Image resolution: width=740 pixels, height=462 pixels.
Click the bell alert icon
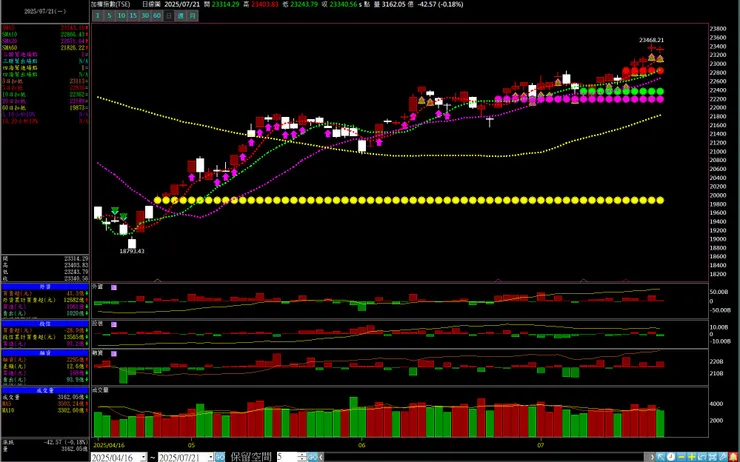pyautogui.click(x=733, y=457)
